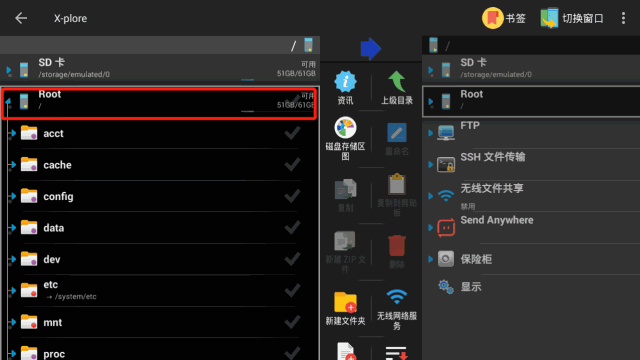Open the data folder

[160, 227]
